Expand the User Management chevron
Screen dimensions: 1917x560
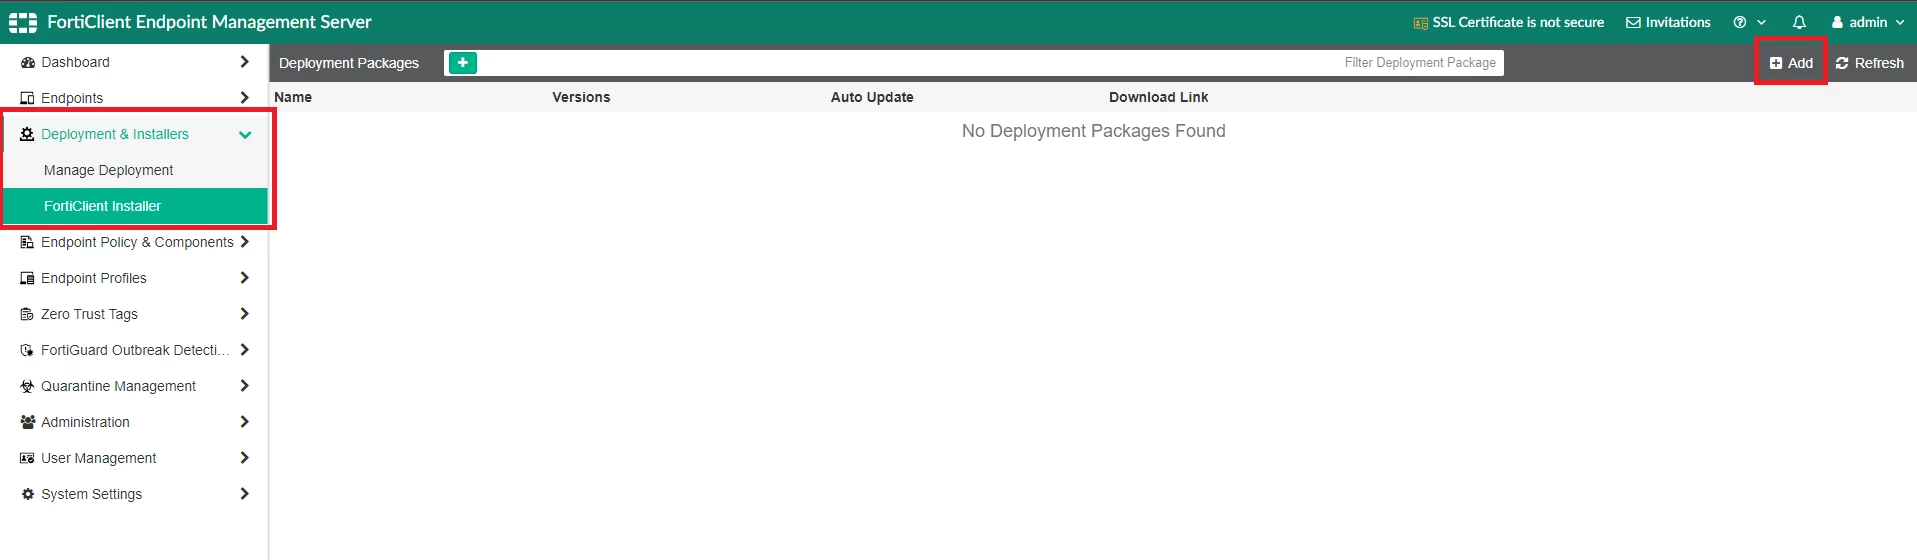tap(244, 458)
